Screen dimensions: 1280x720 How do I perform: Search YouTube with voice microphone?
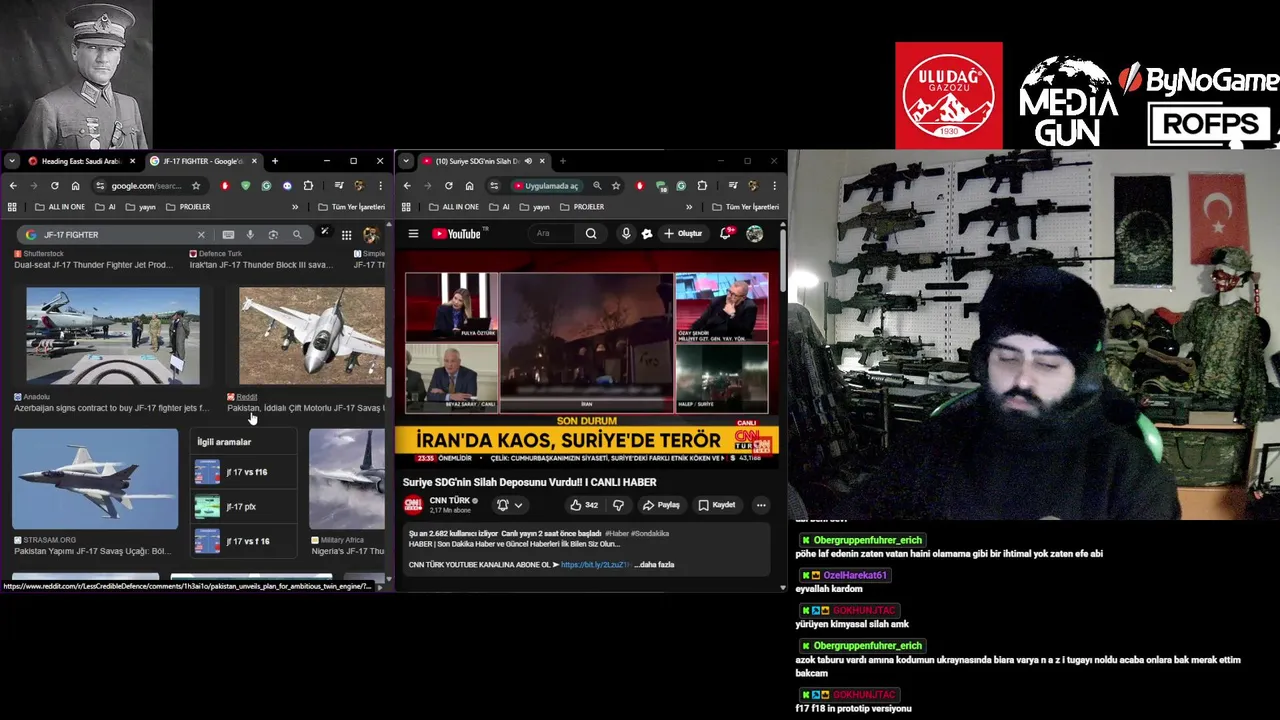(x=626, y=234)
